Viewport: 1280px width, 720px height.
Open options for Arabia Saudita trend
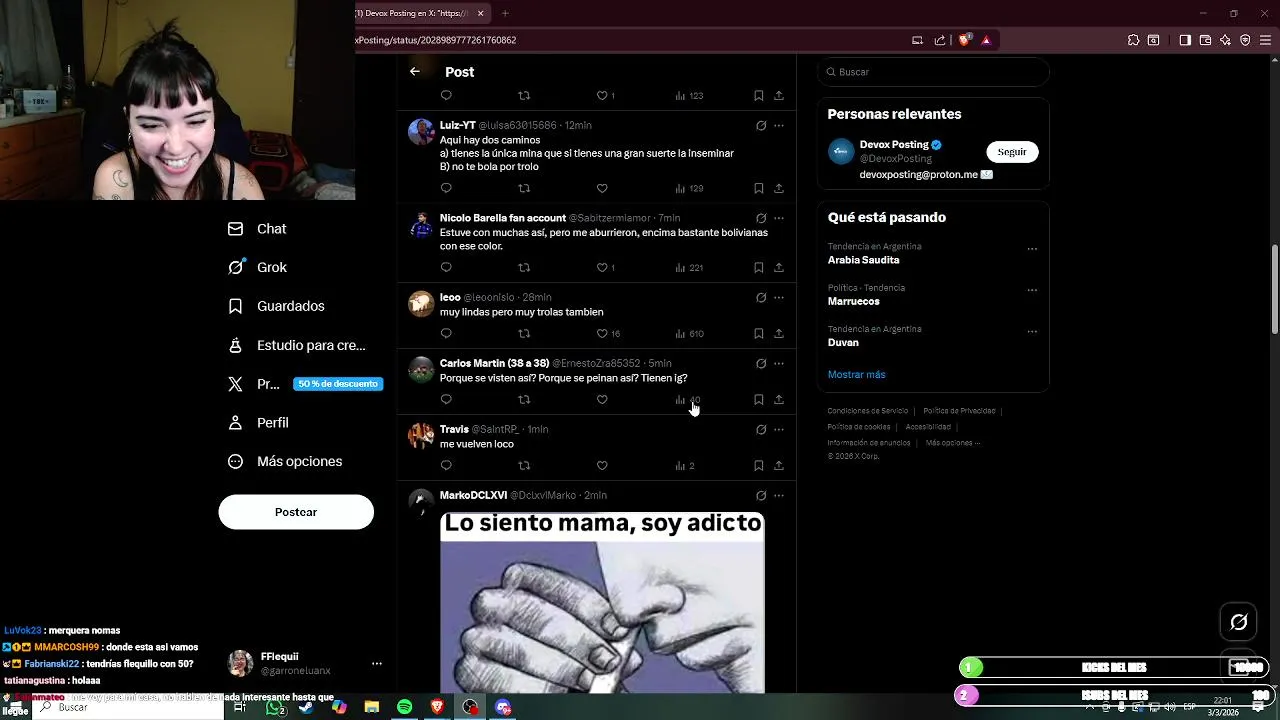[x=1032, y=249]
